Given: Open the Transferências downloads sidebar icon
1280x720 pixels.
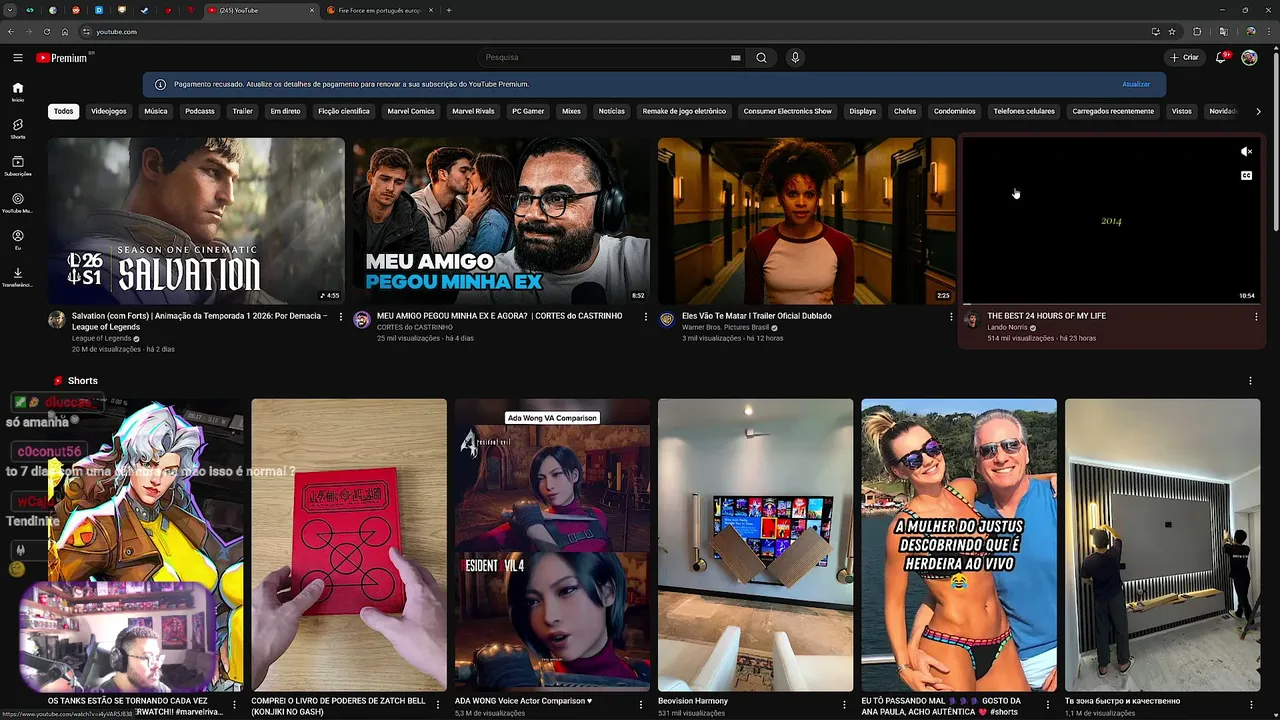Looking at the screenshot, I should click(x=18, y=277).
